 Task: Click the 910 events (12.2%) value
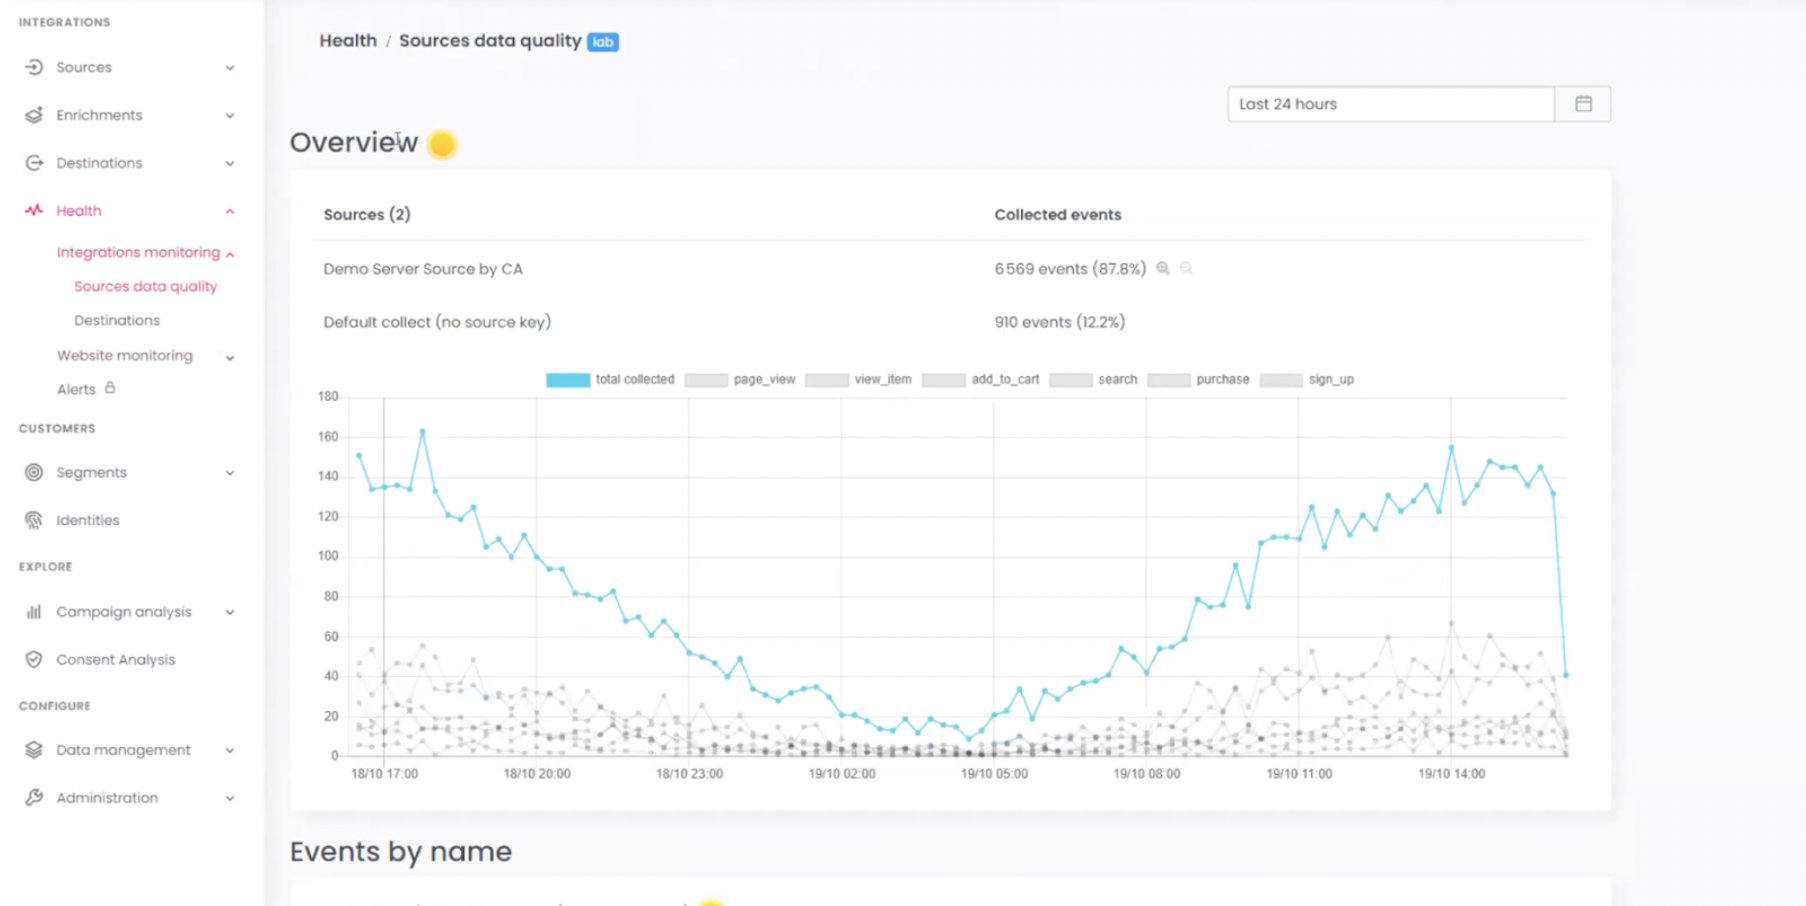click(x=1059, y=322)
